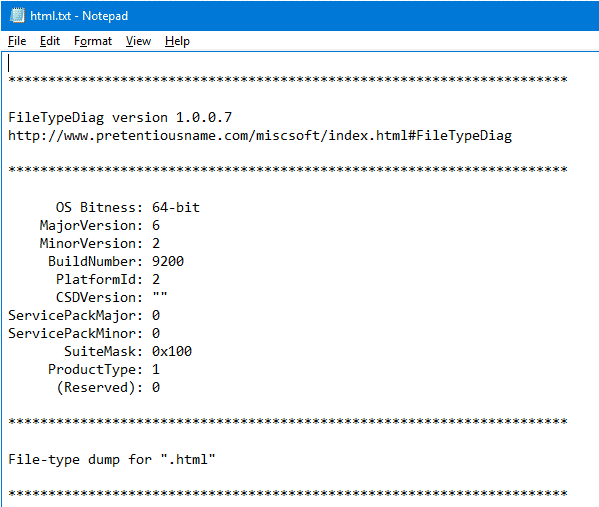The height and width of the screenshot is (507, 599).
Task: Click the ServicePackMajor: 0 line
Action: click(84, 316)
